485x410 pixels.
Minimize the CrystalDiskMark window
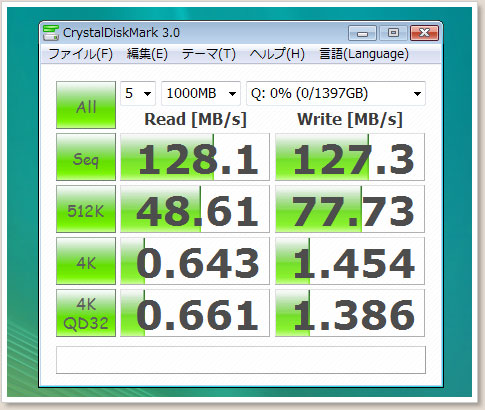click(363, 33)
